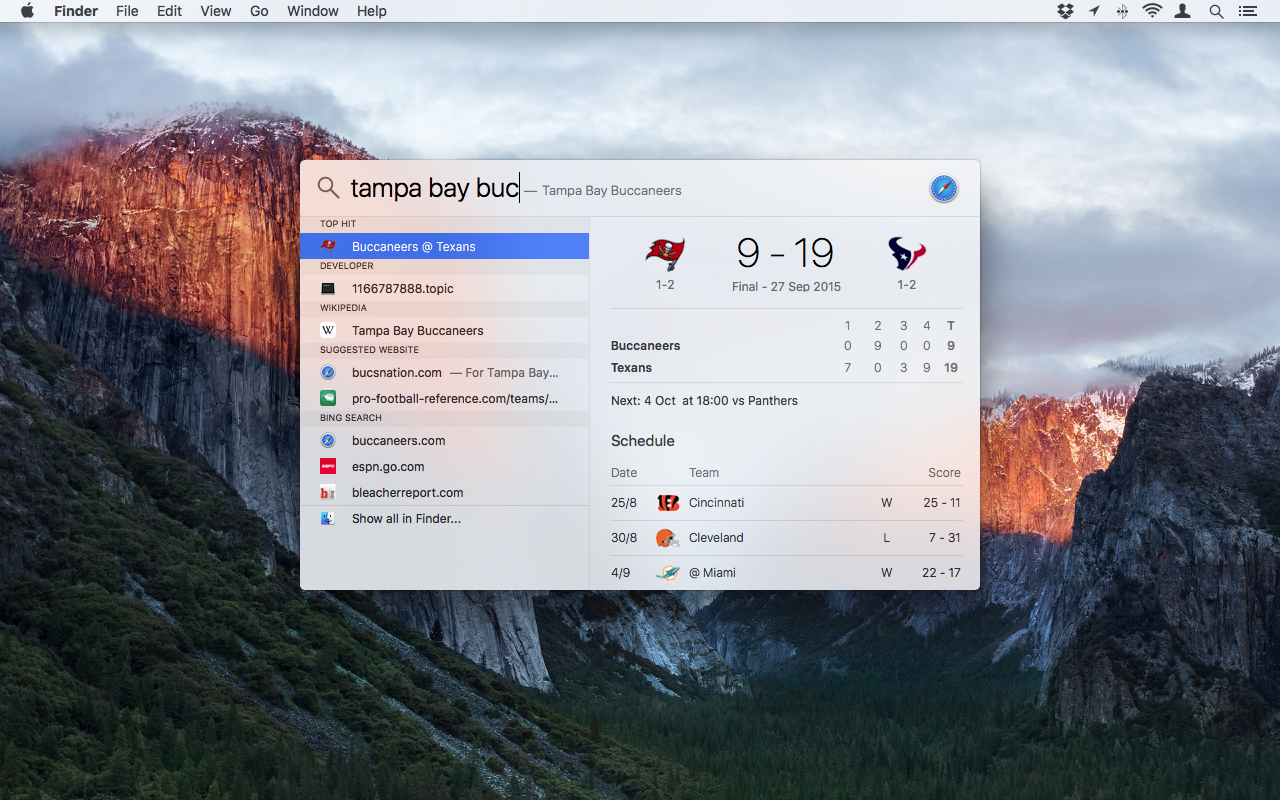
Task: Click the Wikipedia W icon
Action: click(x=328, y=330)
